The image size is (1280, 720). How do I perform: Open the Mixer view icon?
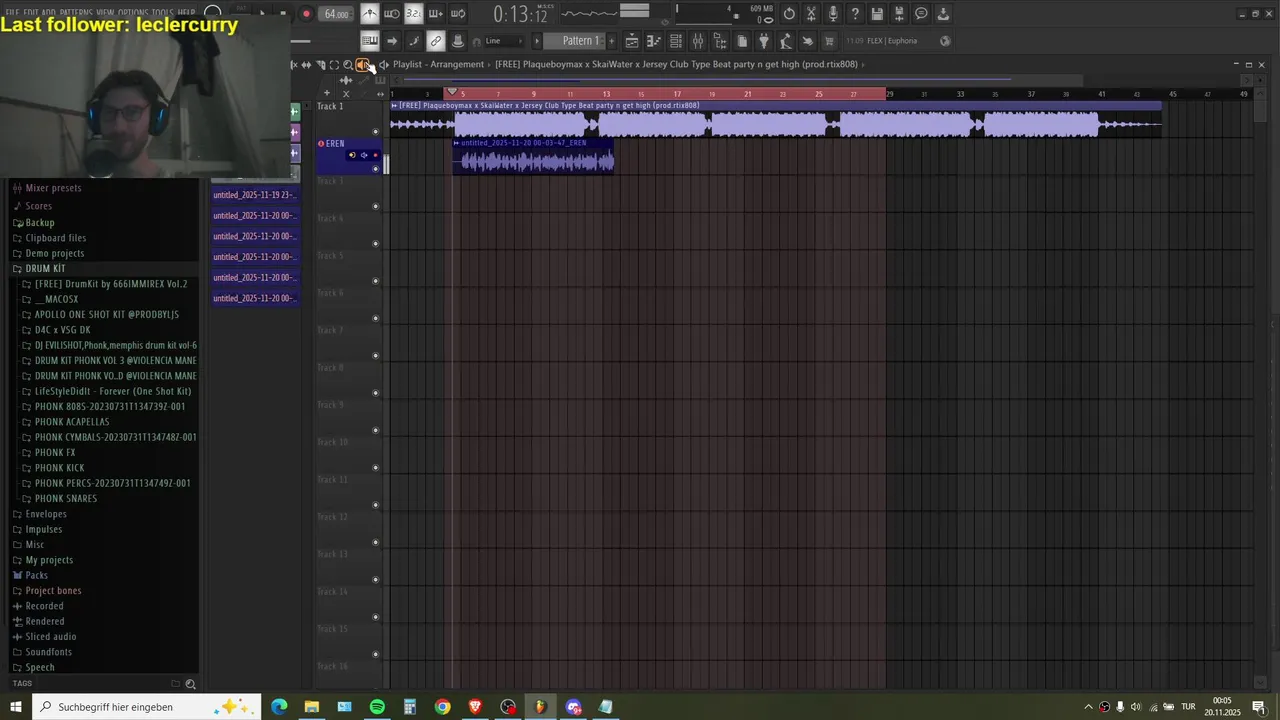click(698, 41)
